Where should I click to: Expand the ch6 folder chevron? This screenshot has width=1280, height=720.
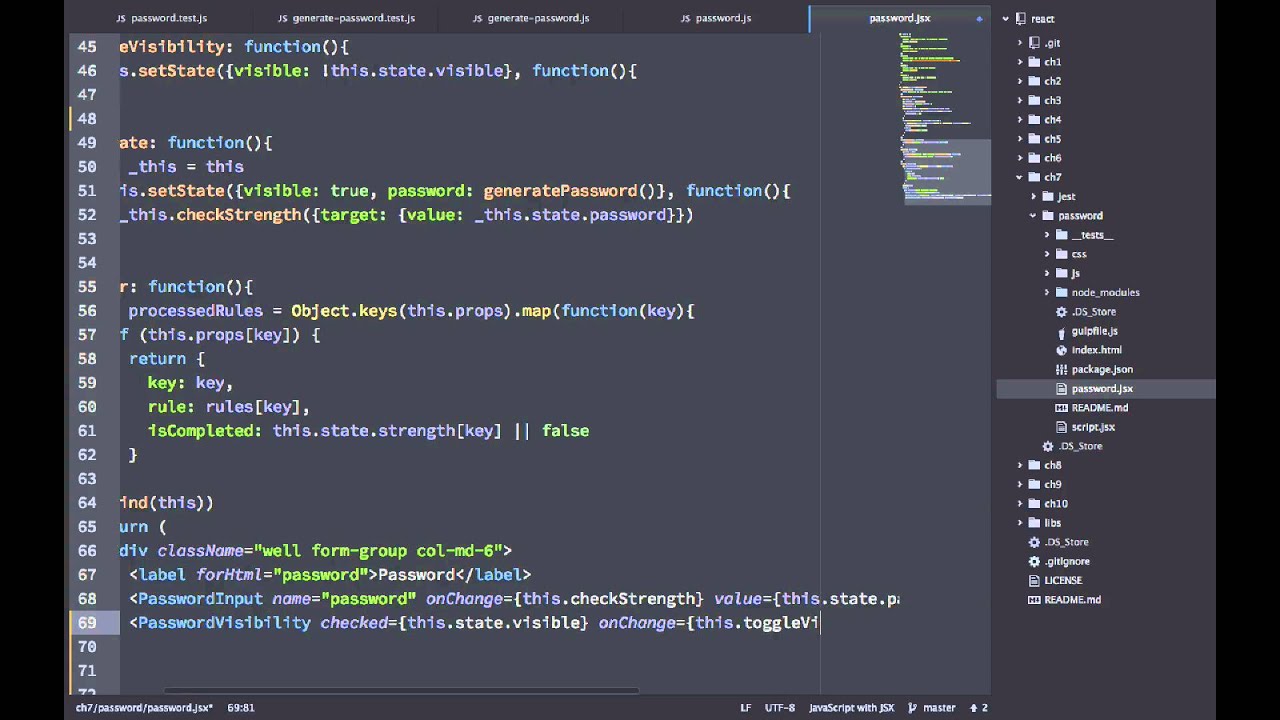(1020, 158)
